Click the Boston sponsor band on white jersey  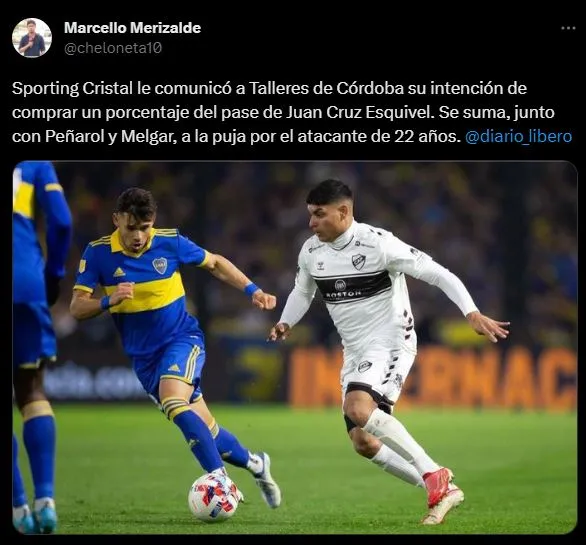(x=352, y=287)
